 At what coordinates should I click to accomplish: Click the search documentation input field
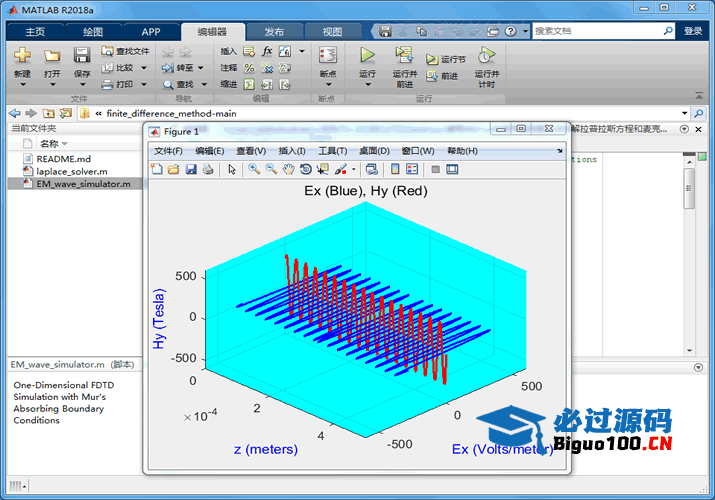click(x=597, y=31)
